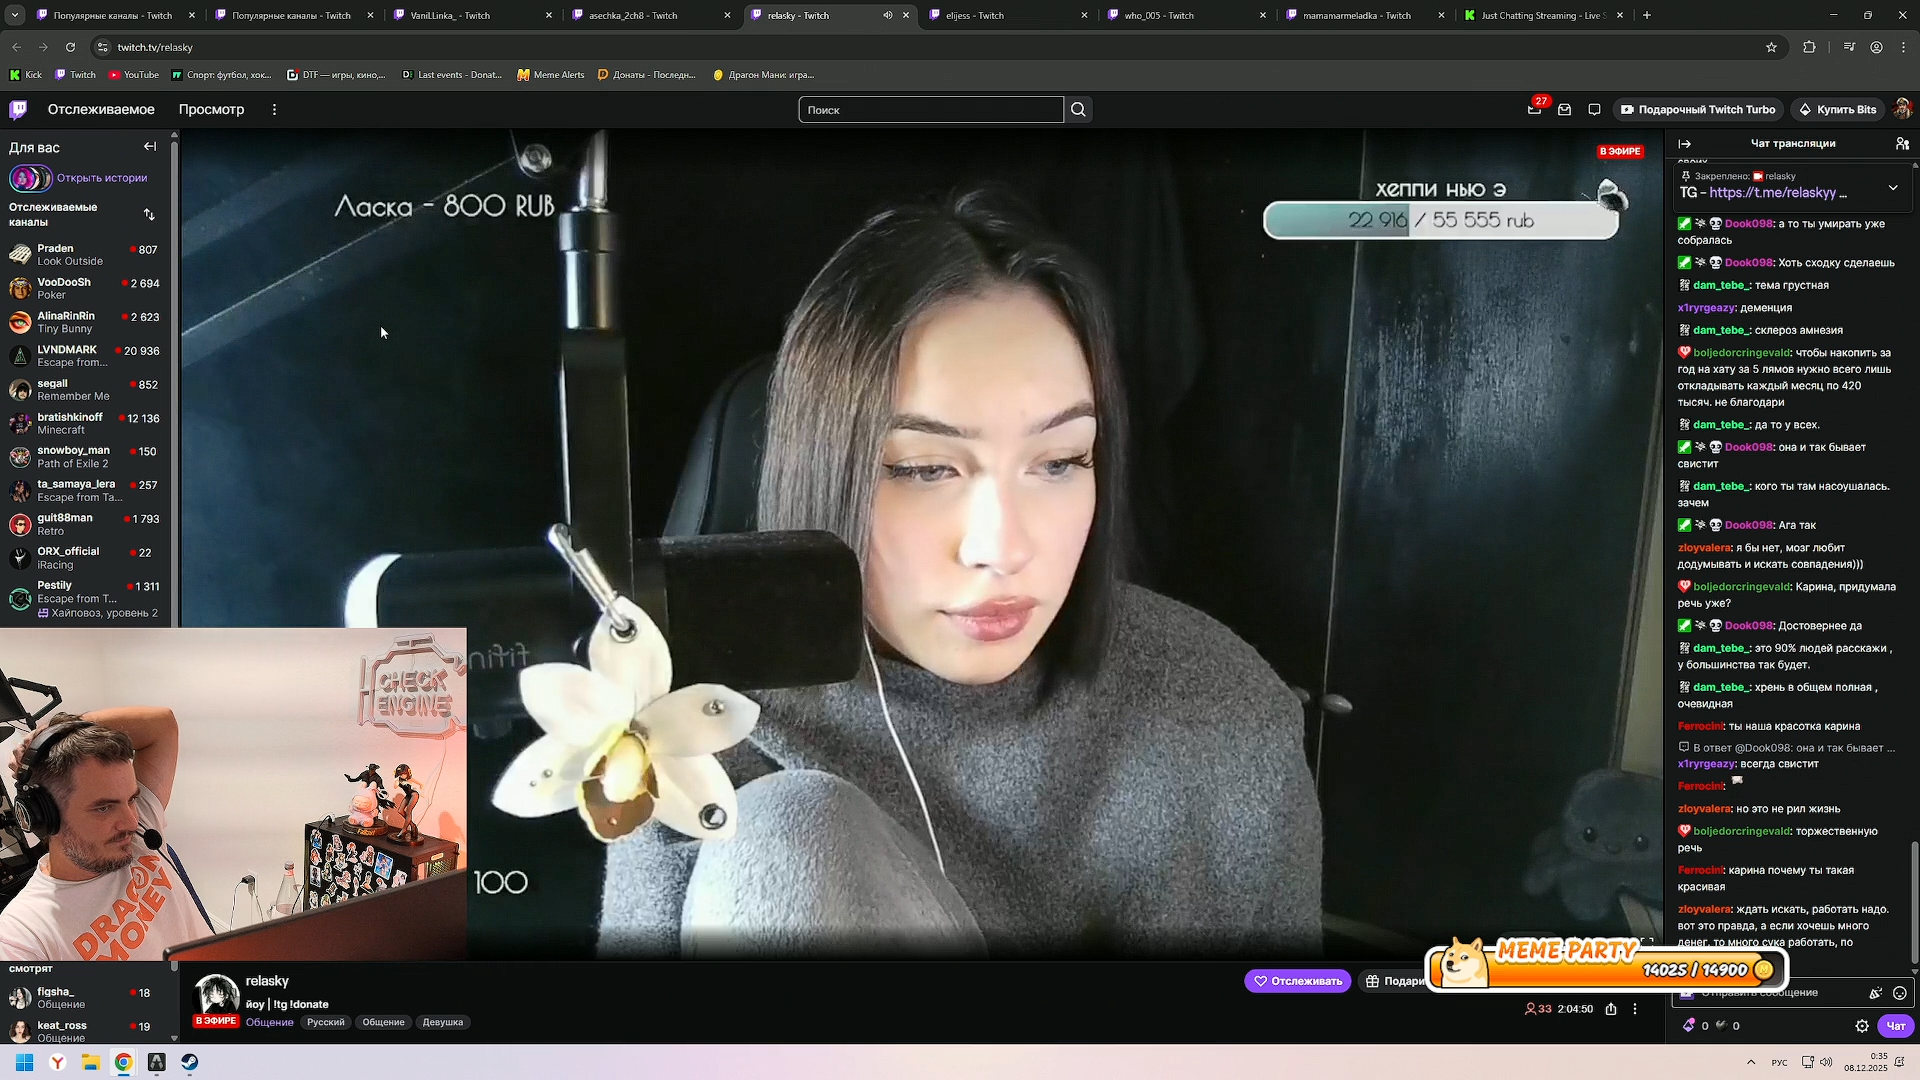Image resolution: width=1920 pixels, height=1080 pixels.
Task: Mute the relasky browser tab audio
Action: click(x=887, y=15)
